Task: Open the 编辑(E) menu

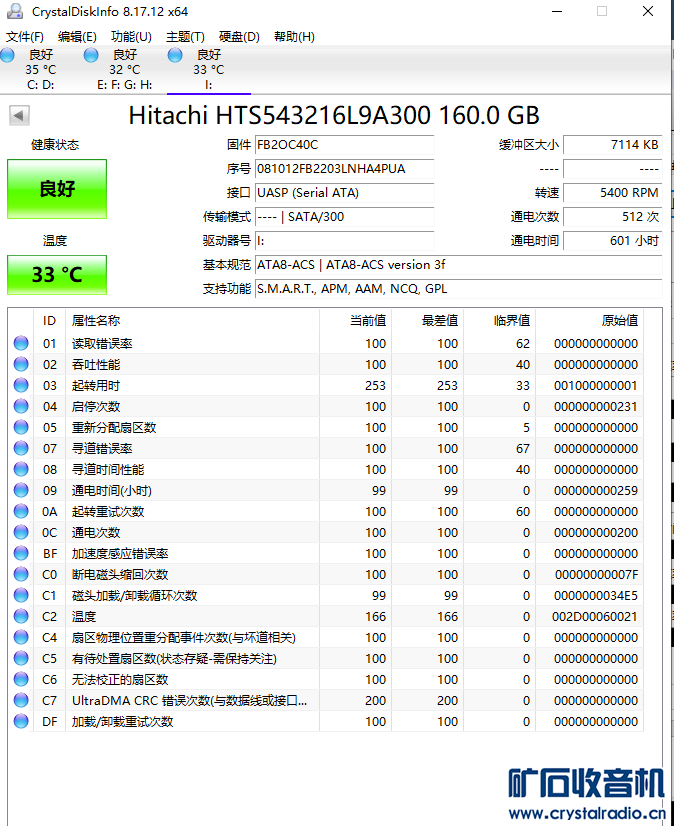Action: click(77, 36)
